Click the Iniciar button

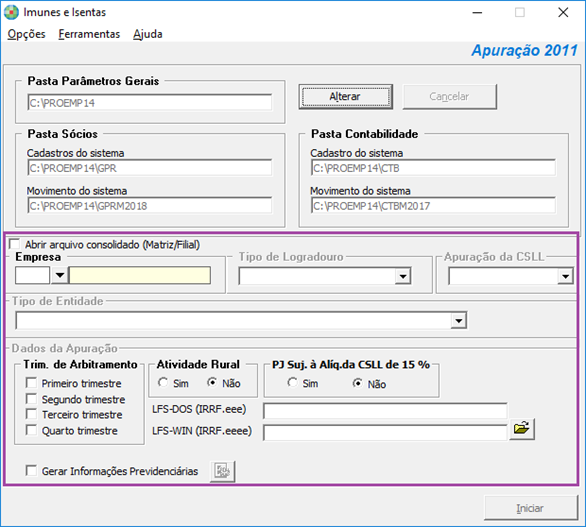531,508
